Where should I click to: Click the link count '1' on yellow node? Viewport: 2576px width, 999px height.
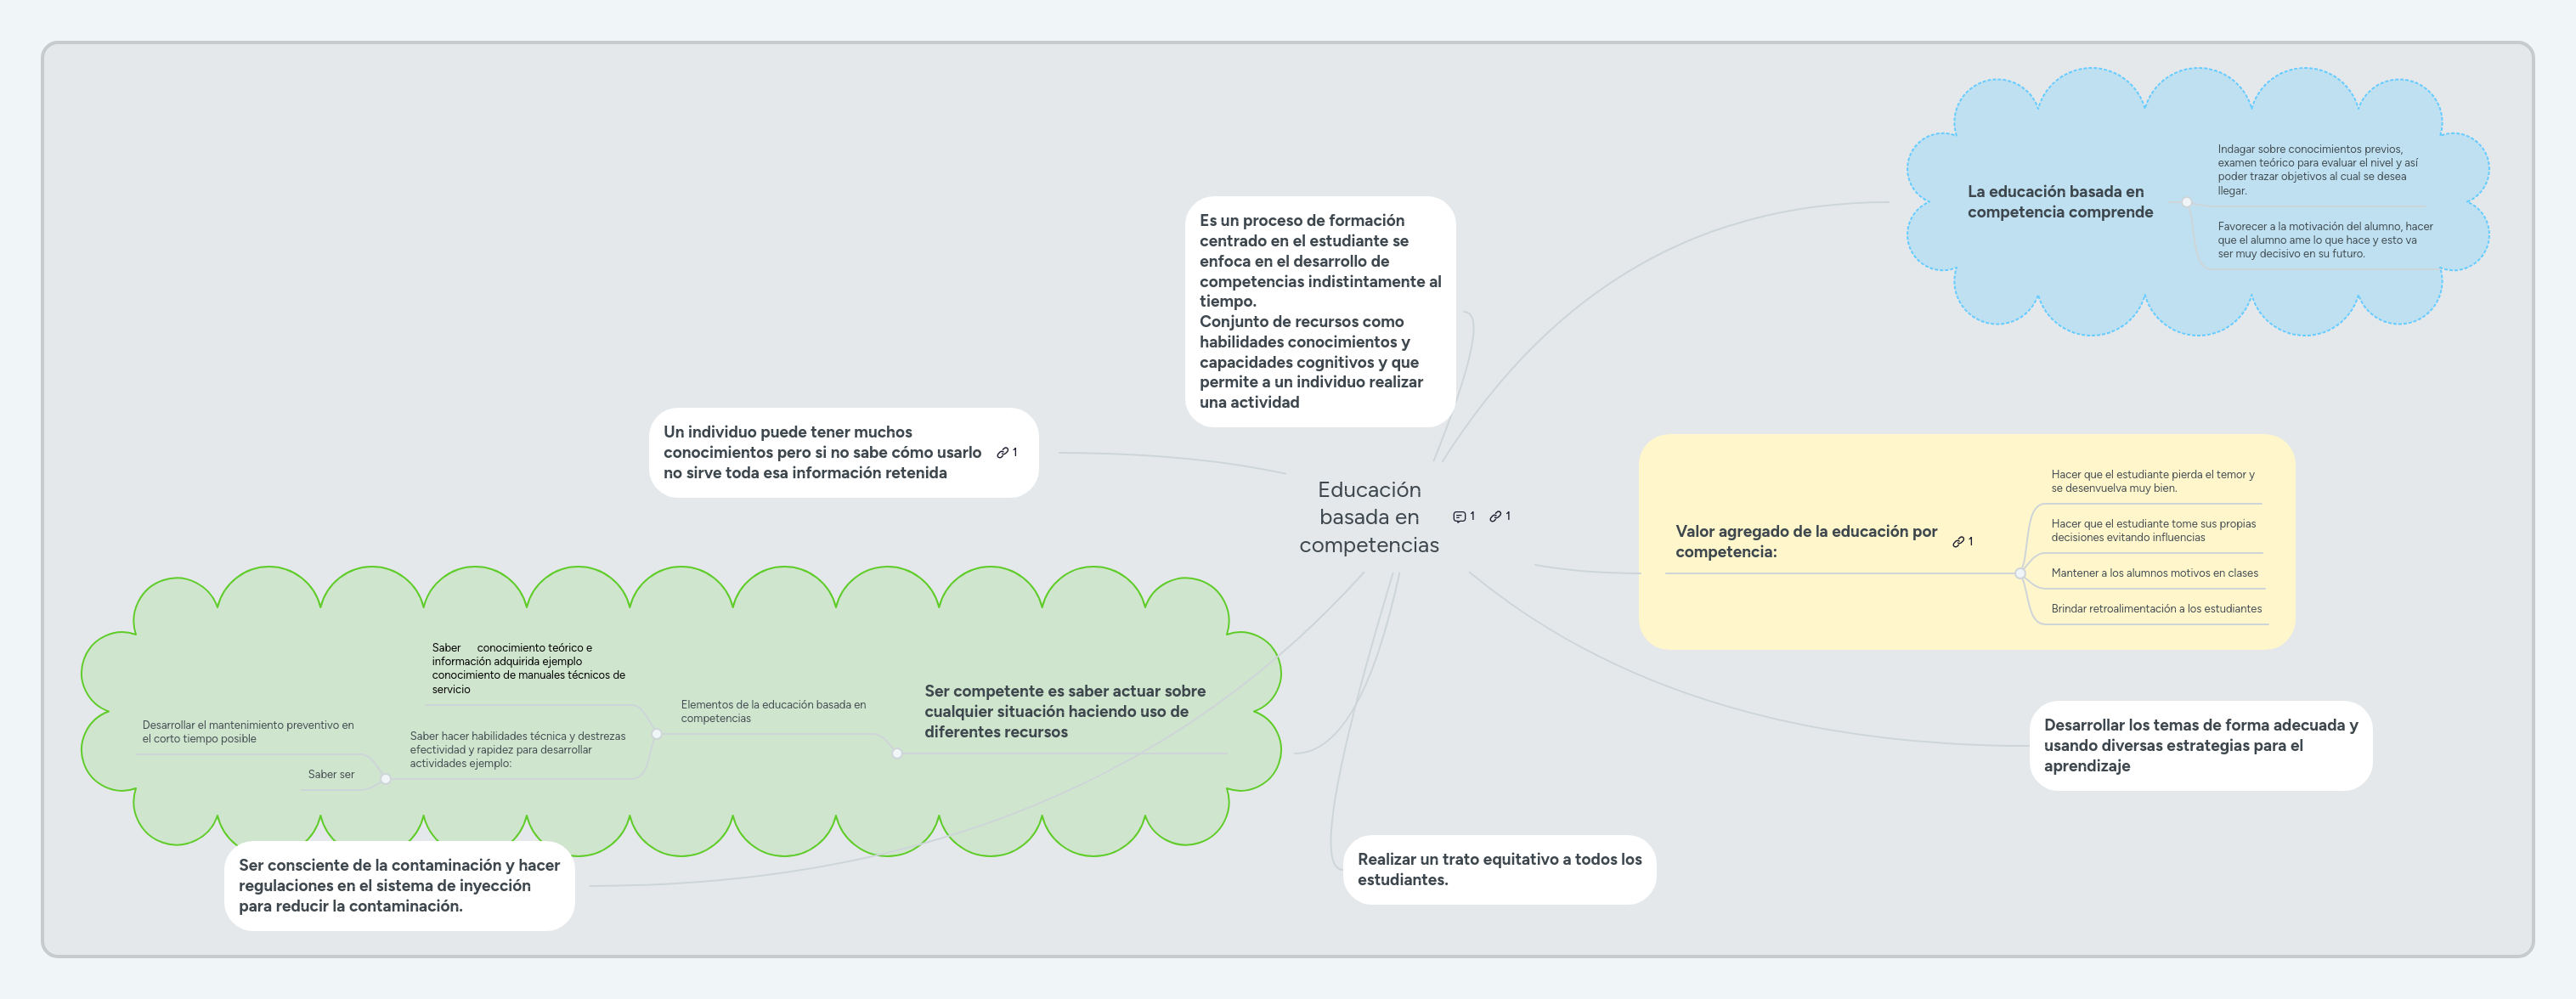pyautogui.click(x=1971, y=543)
